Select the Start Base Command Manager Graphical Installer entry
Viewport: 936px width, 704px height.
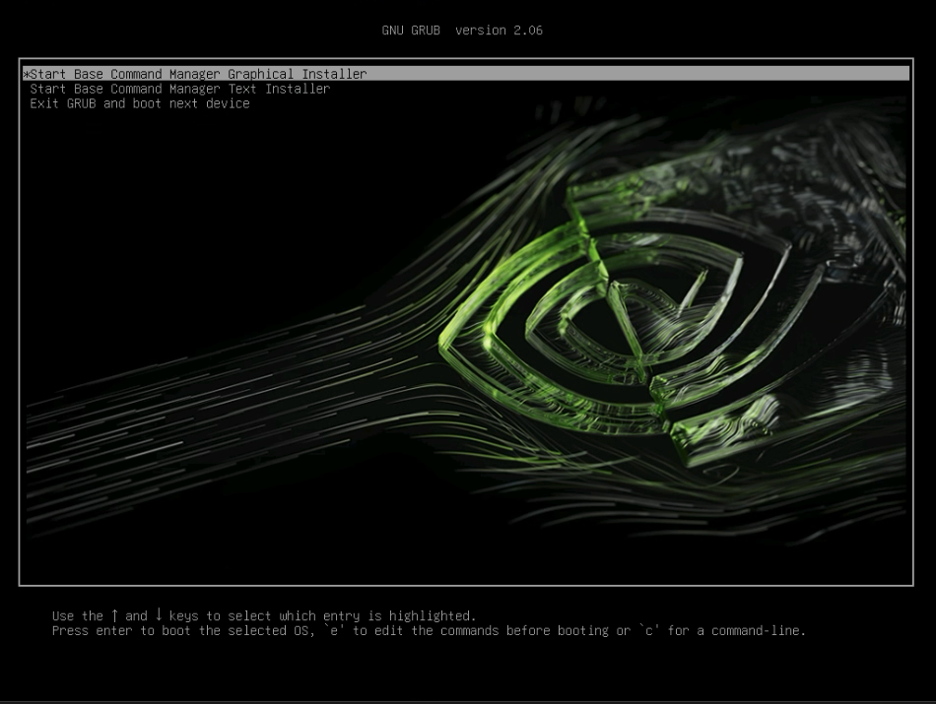pyautogui.click(x=198, y=74)
